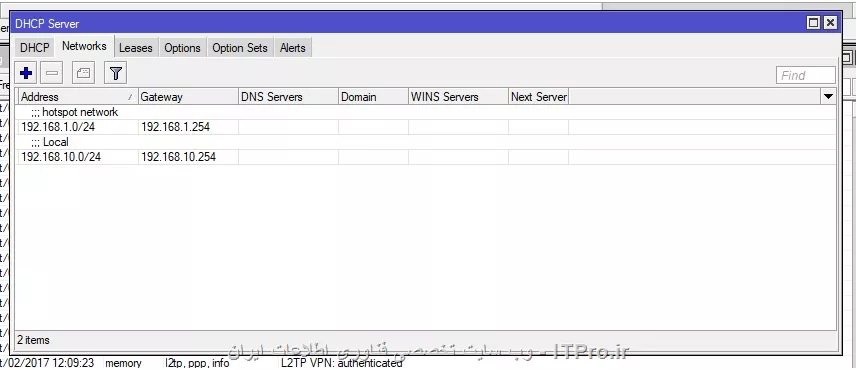Click the WINS Servers column header
The image size is (856, 370).
[458, 97]
